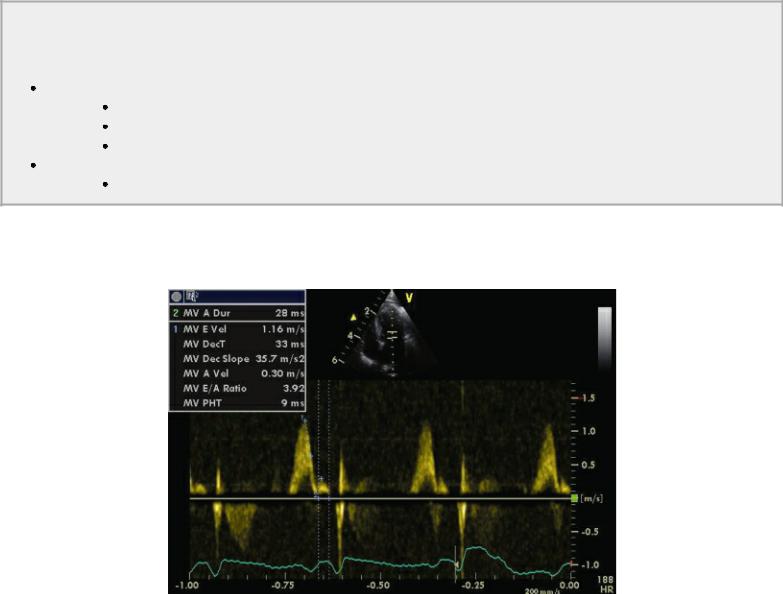Viewport: 783px width, 594px height.
Task: Click the 188 HR heart rate readout
Action: (x=605, y=585)
